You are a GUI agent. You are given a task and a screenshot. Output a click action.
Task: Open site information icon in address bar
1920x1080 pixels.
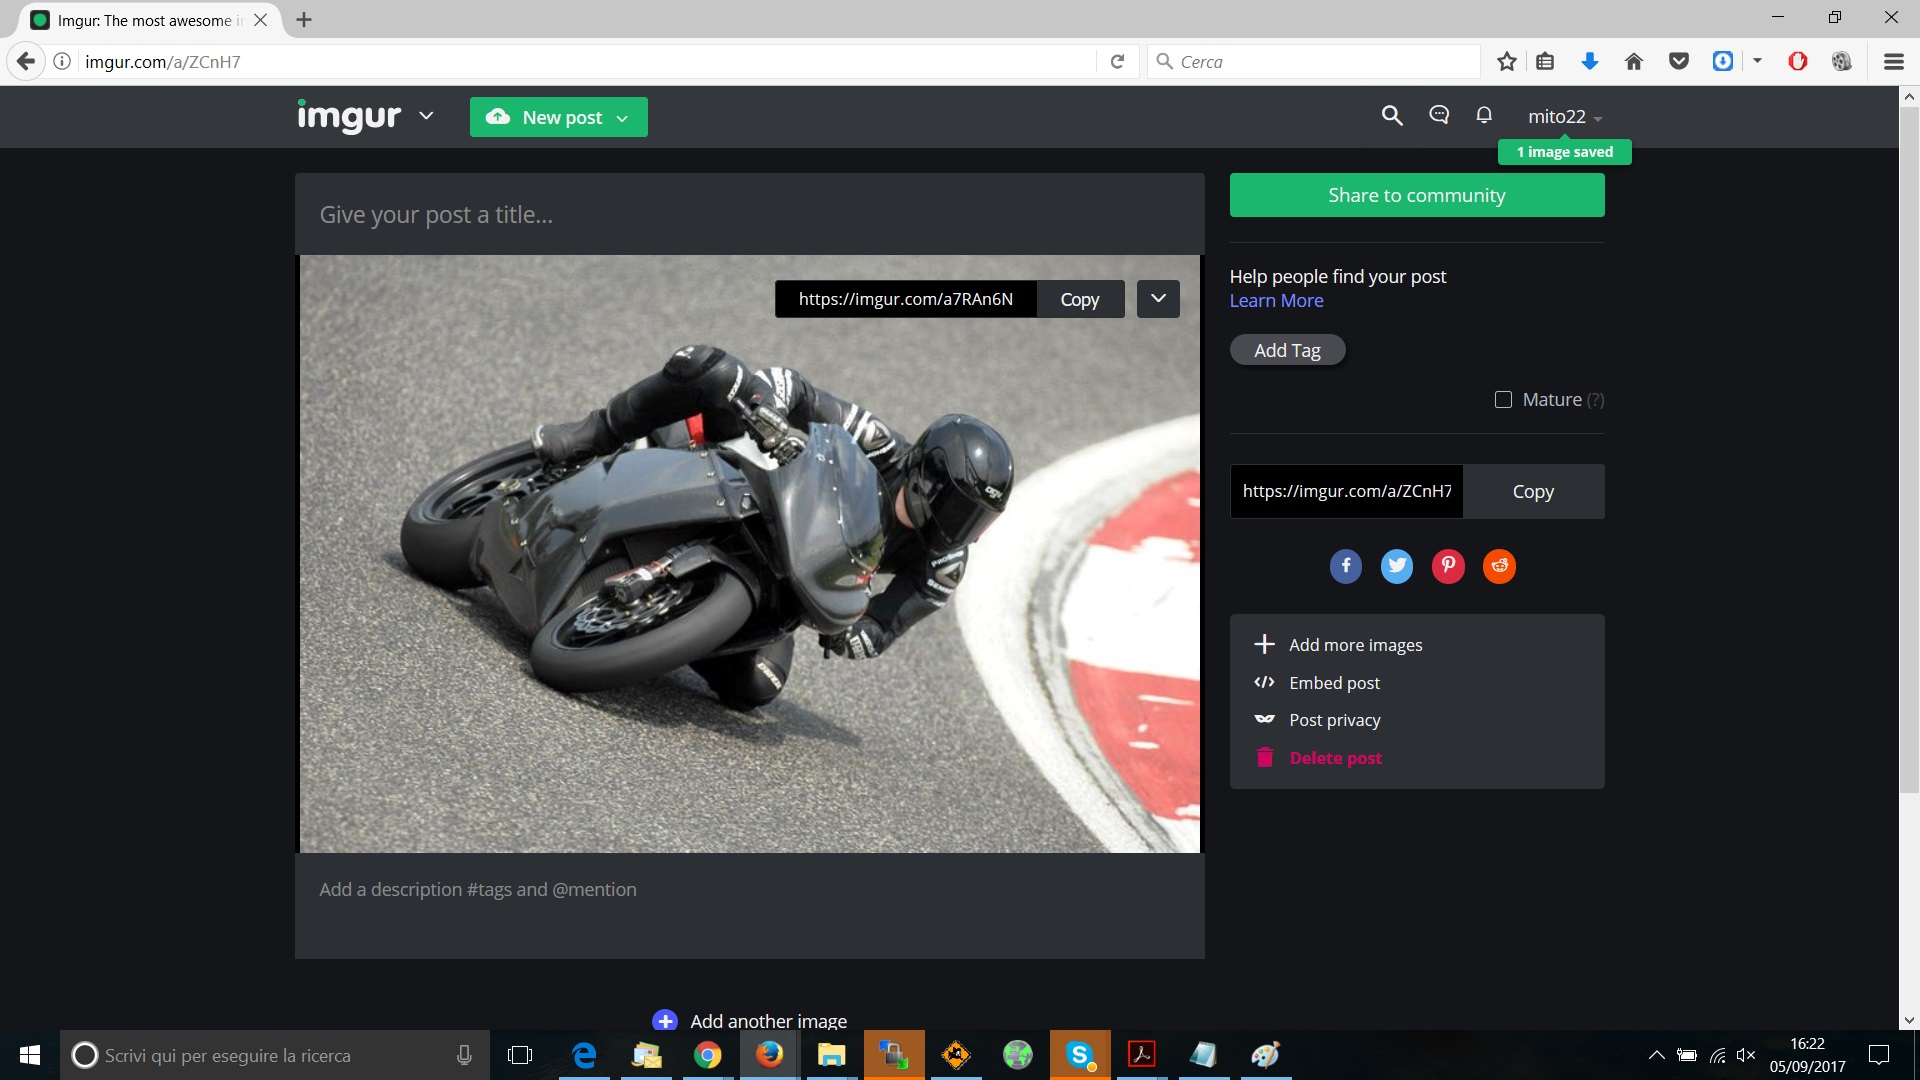(62, 62)
